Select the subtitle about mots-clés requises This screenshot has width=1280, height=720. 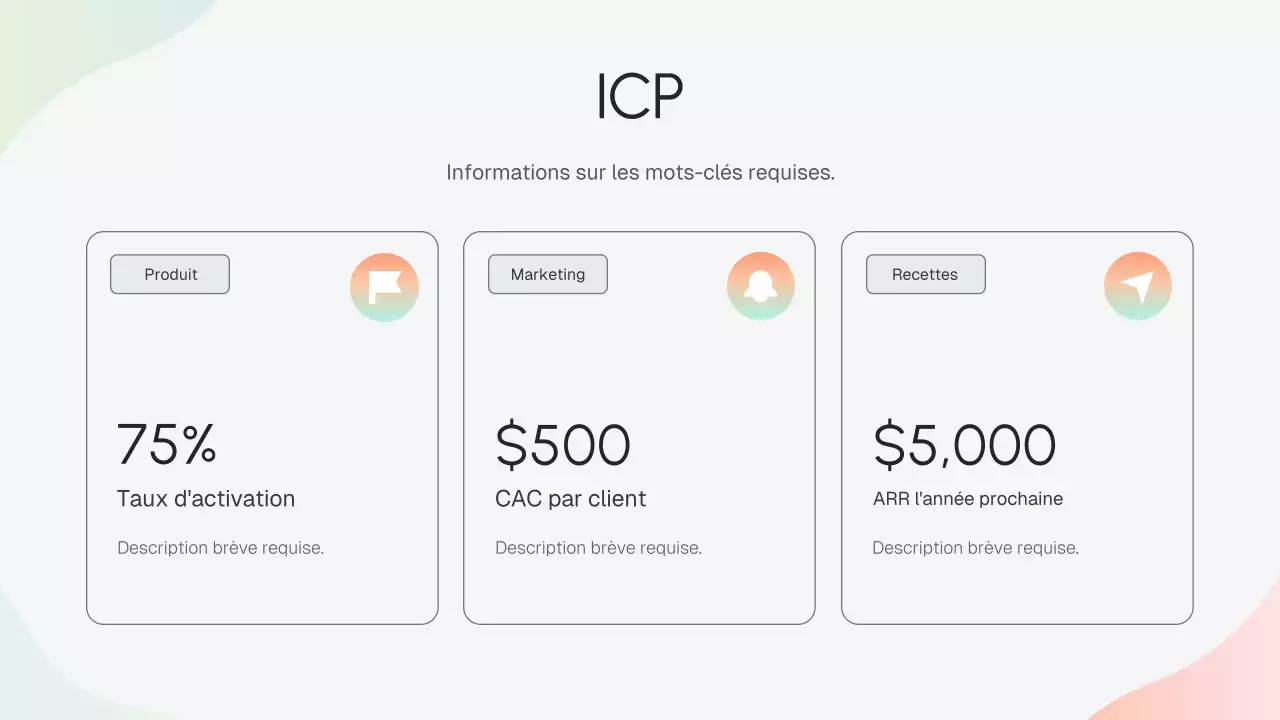(640, 172)
